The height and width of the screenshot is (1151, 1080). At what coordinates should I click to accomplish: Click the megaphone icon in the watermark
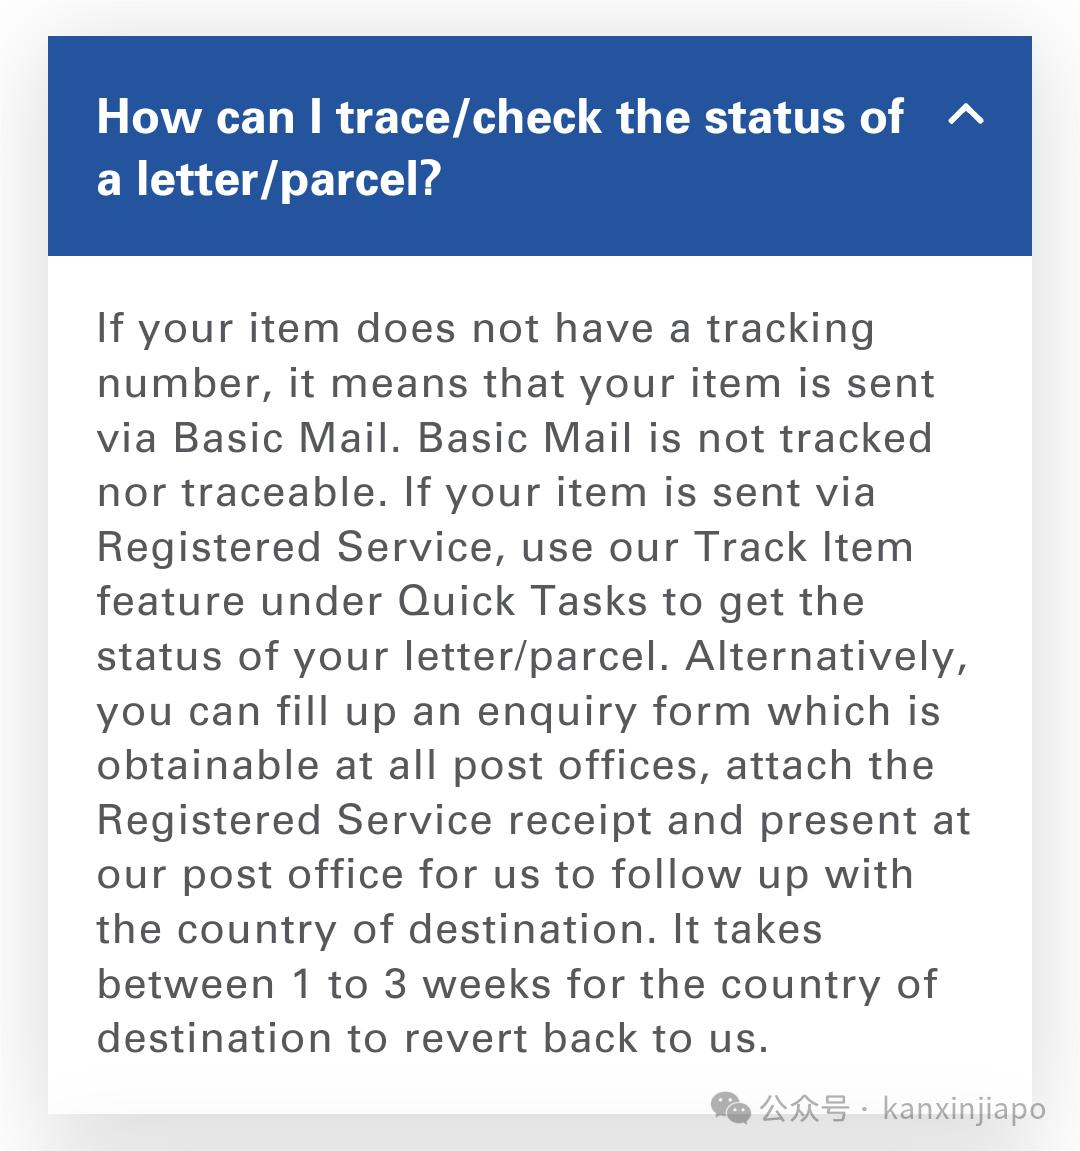(729, 1108)
